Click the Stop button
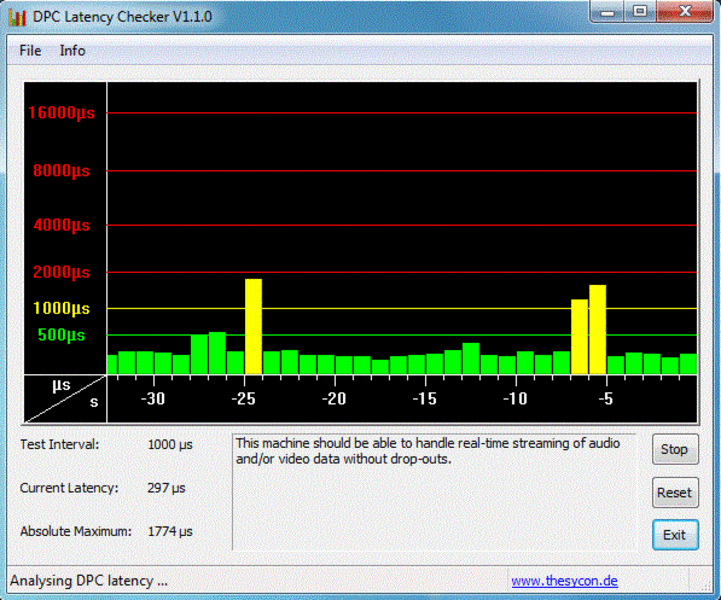The image size is (721, 600). coord(675,449)
